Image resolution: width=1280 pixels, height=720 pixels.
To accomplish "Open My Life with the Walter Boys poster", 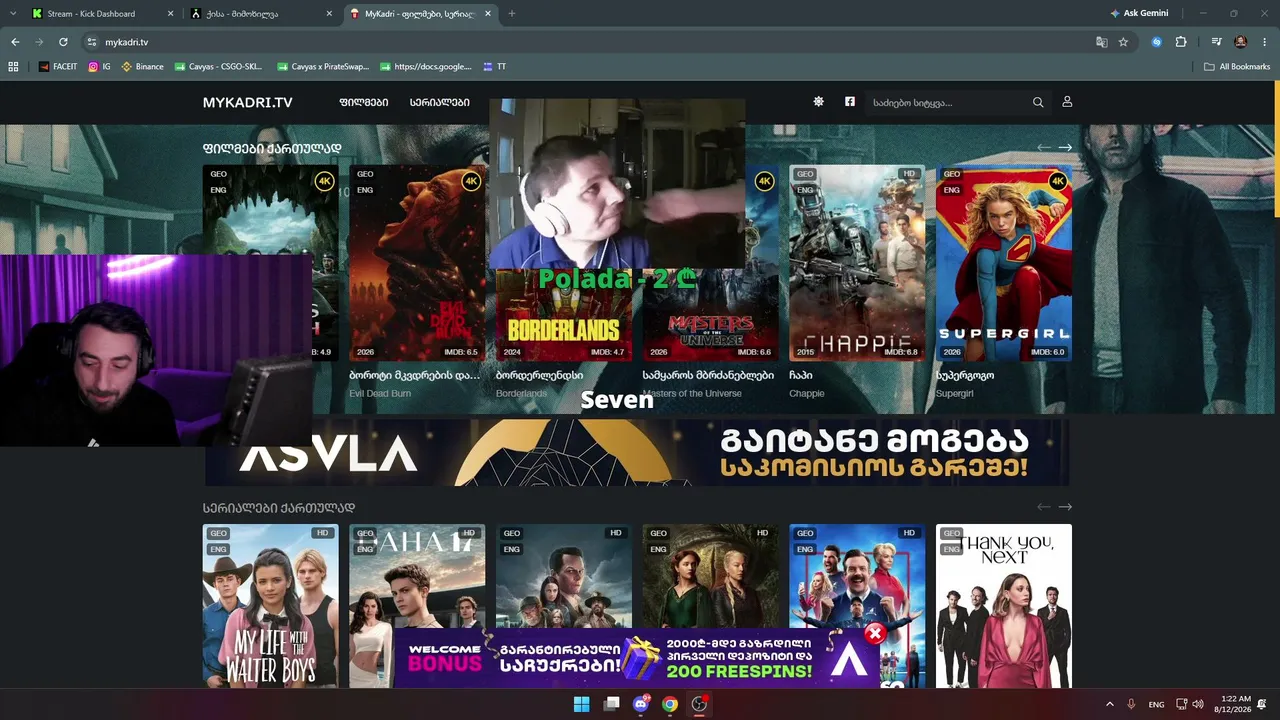I will 270,606.
